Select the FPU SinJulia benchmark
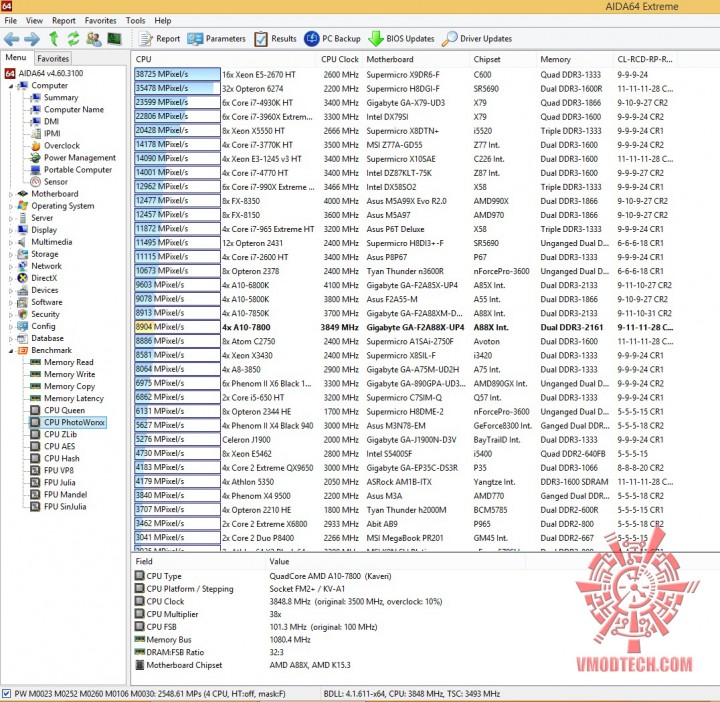The image size is (720, 702). tap(59, 506)
